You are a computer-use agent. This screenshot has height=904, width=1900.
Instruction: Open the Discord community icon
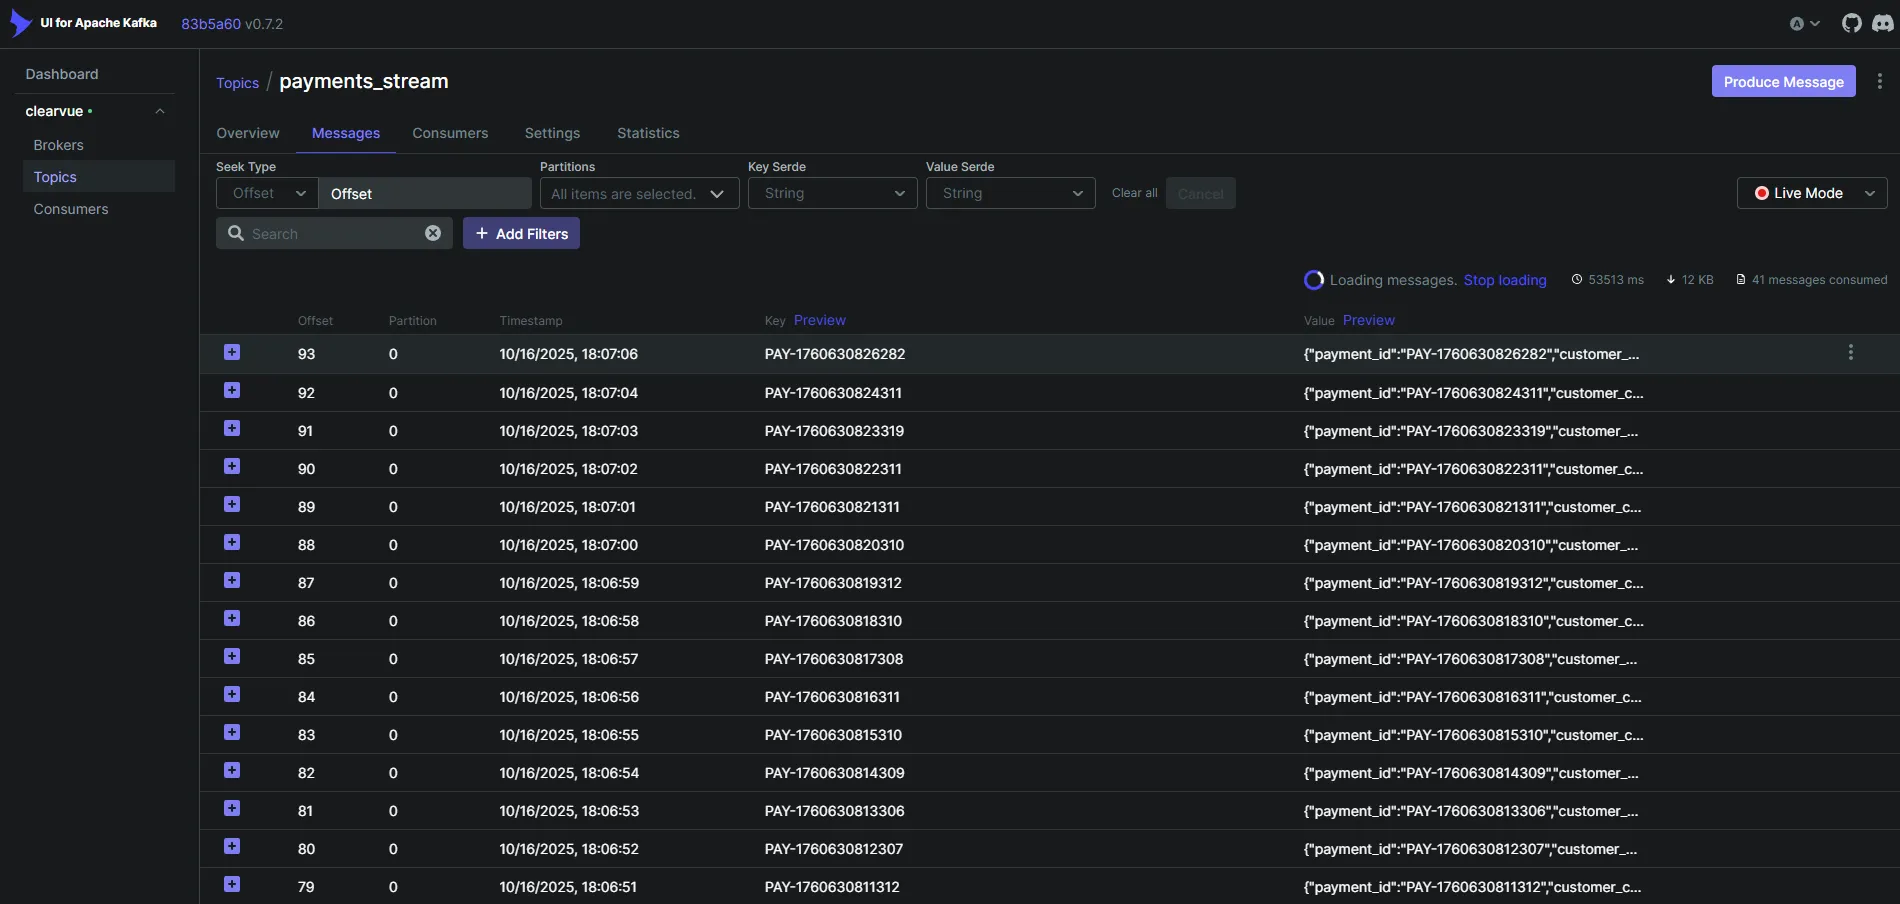click(1883, 23)
